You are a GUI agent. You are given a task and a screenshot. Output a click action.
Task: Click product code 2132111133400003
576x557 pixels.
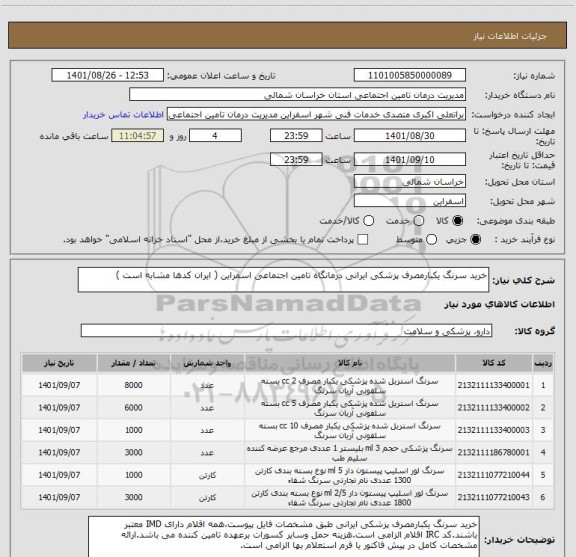coord(493,430)
